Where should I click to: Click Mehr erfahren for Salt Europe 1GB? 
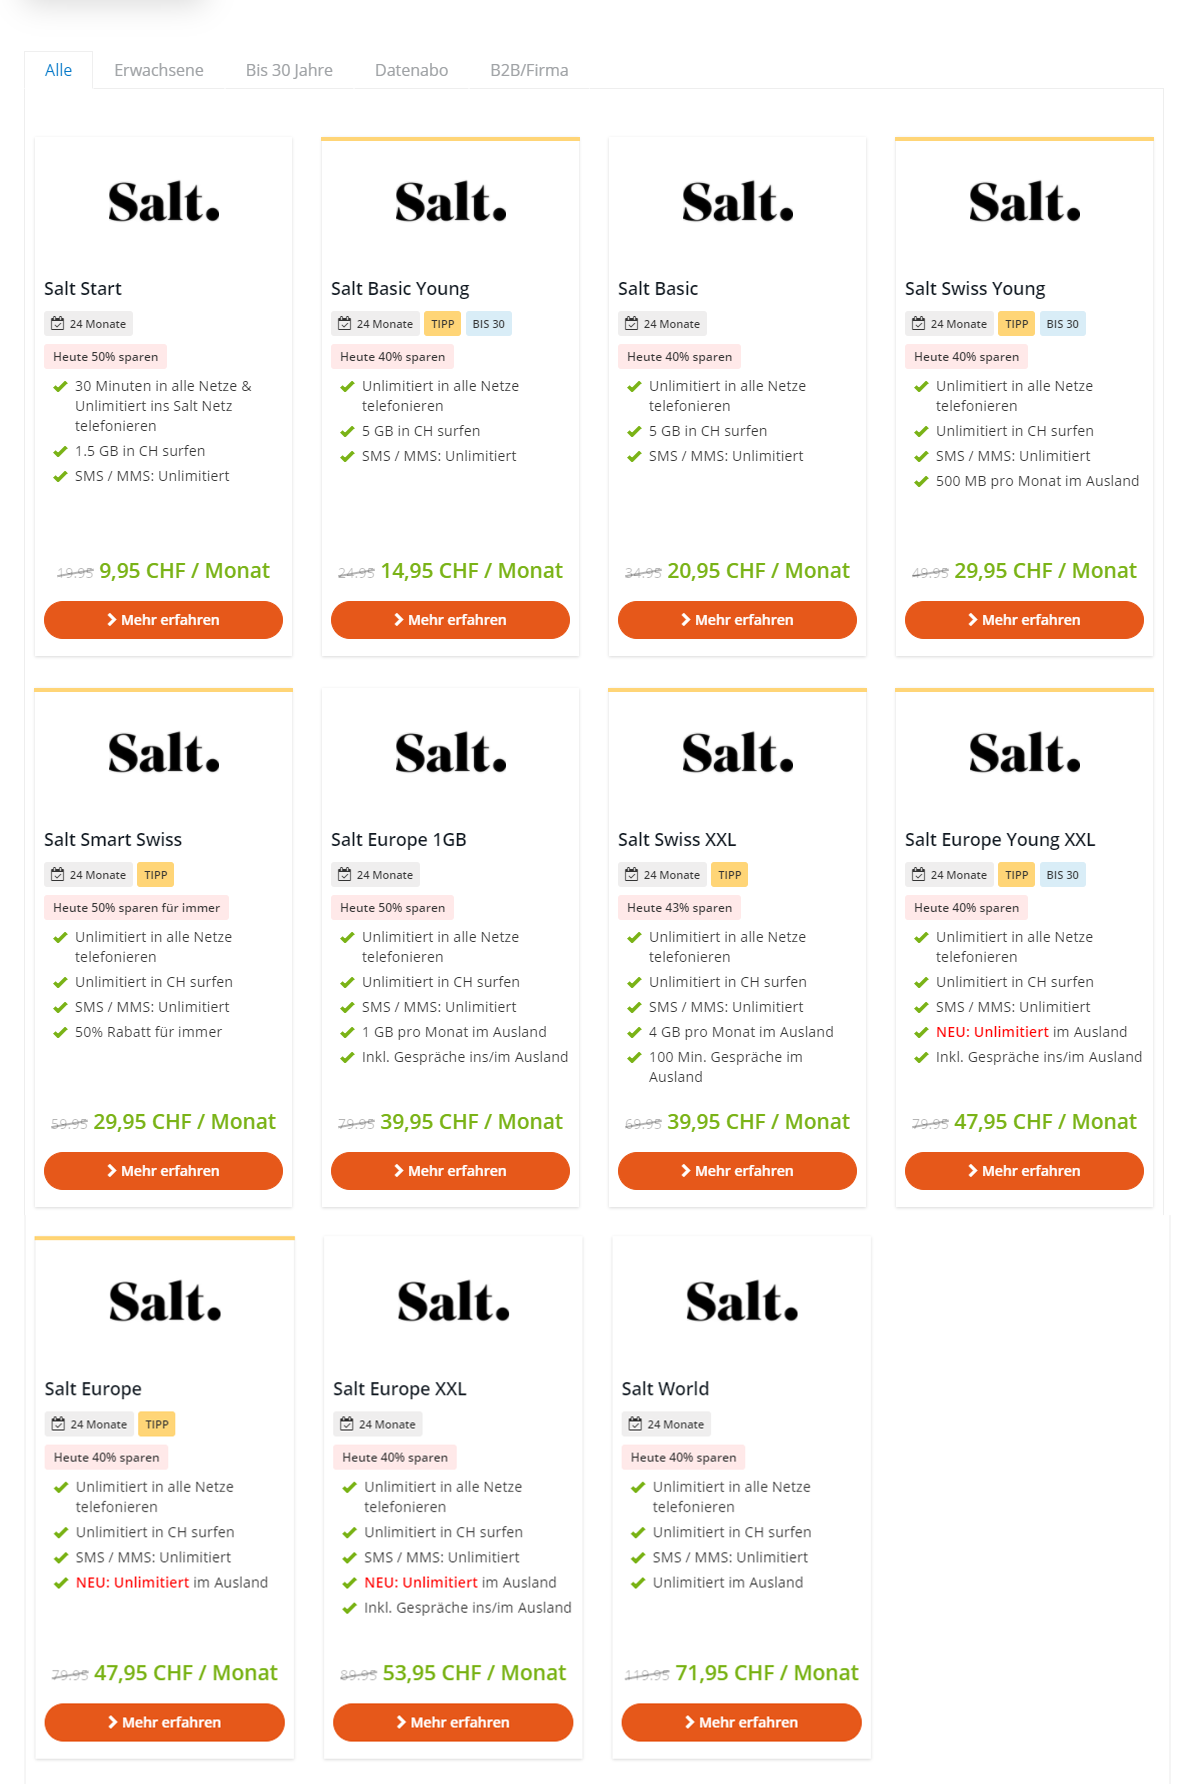pos(450,1171)
